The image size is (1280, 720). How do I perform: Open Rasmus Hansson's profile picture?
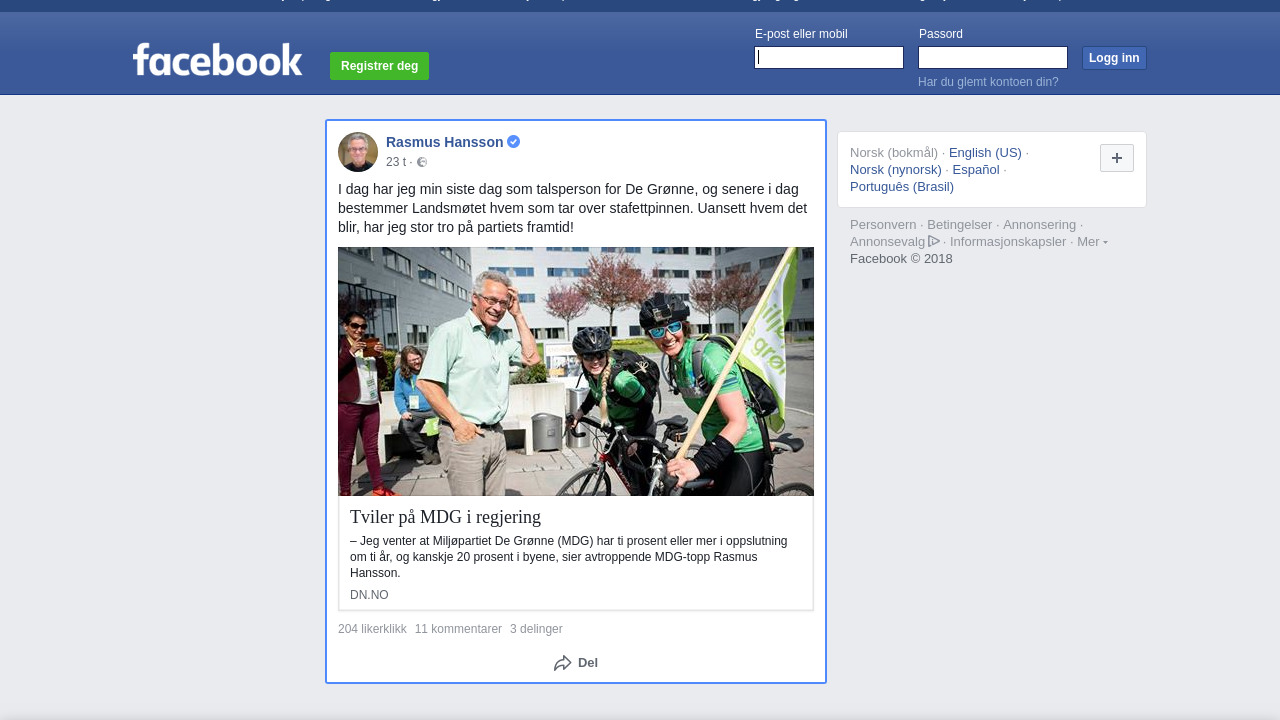[x=358, y=152]
